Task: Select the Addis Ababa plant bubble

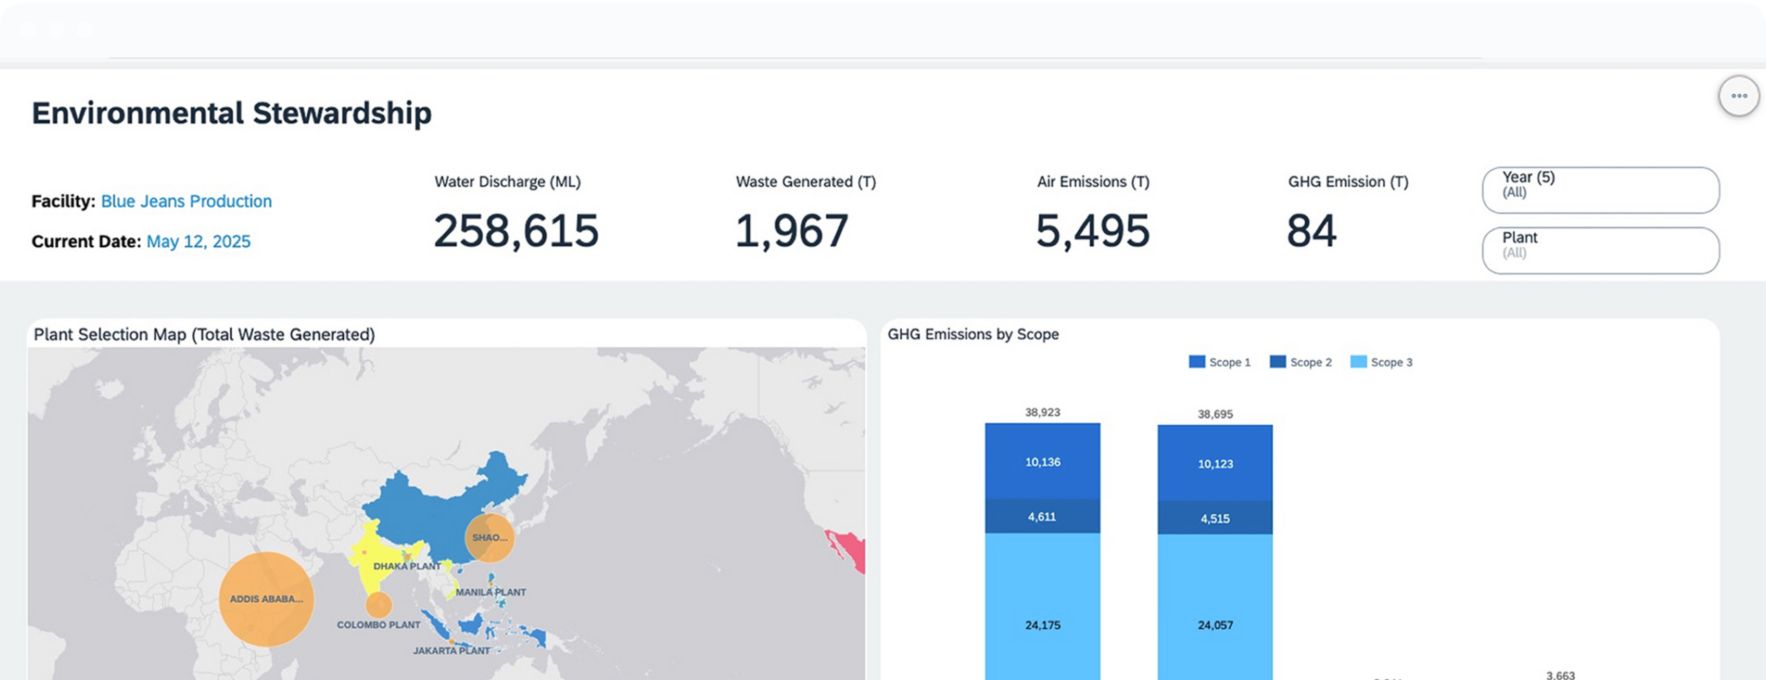Action: 266,599
